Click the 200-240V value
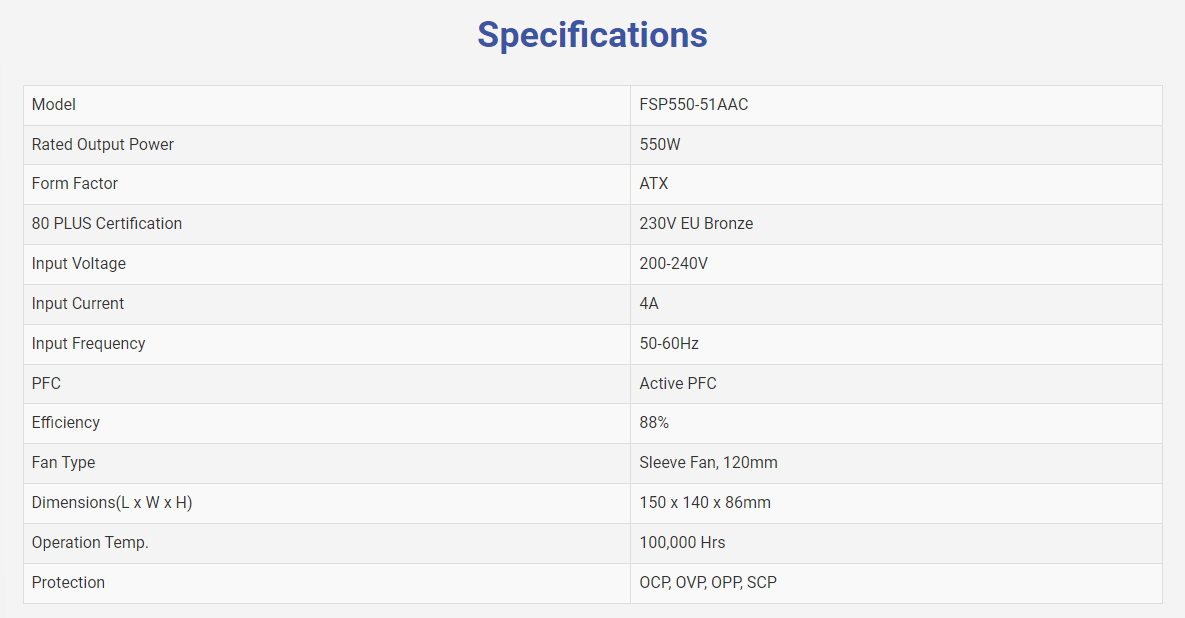1185x618 pixels. point(674,264)
